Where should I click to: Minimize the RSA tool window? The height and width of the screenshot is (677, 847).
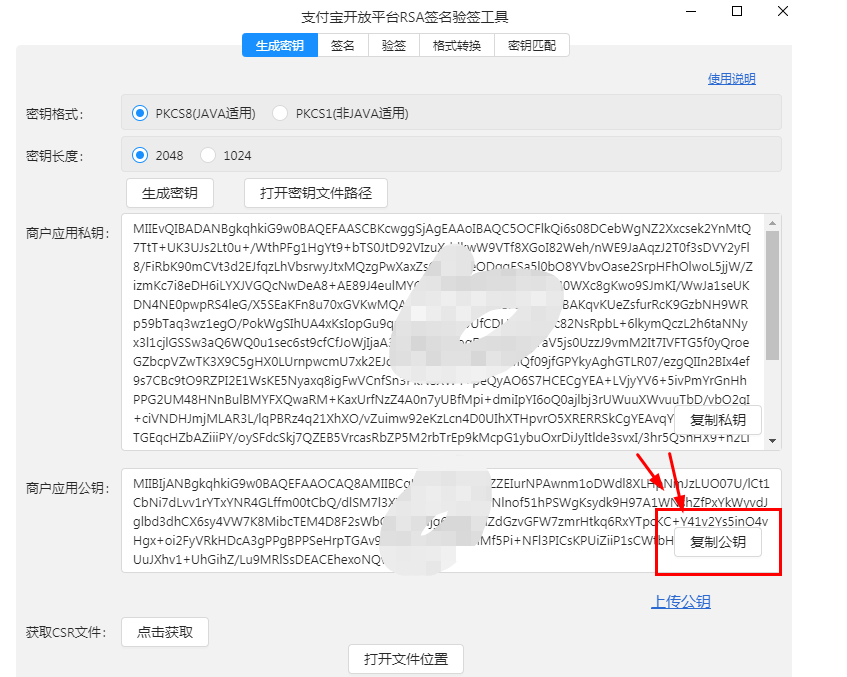click(691, 11)
